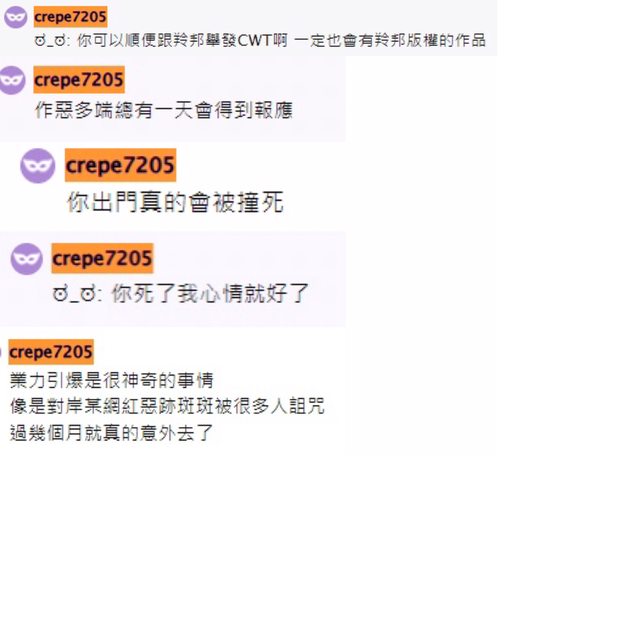Image resolution: width=640 pixels, height=640 pixels.
Task: Select the line 像是對岸某網紅惡跡斑斑被很多人詛咒
Action: [167, 407]
